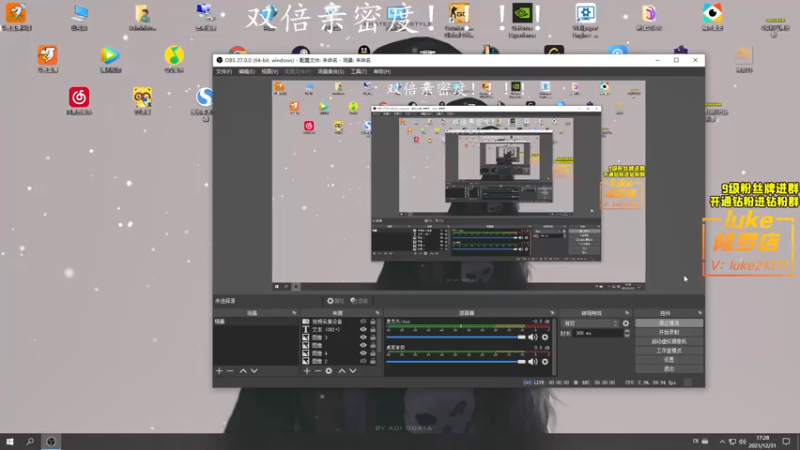
Task: Open transition properties gear next to 淡变
Action: 626,323
